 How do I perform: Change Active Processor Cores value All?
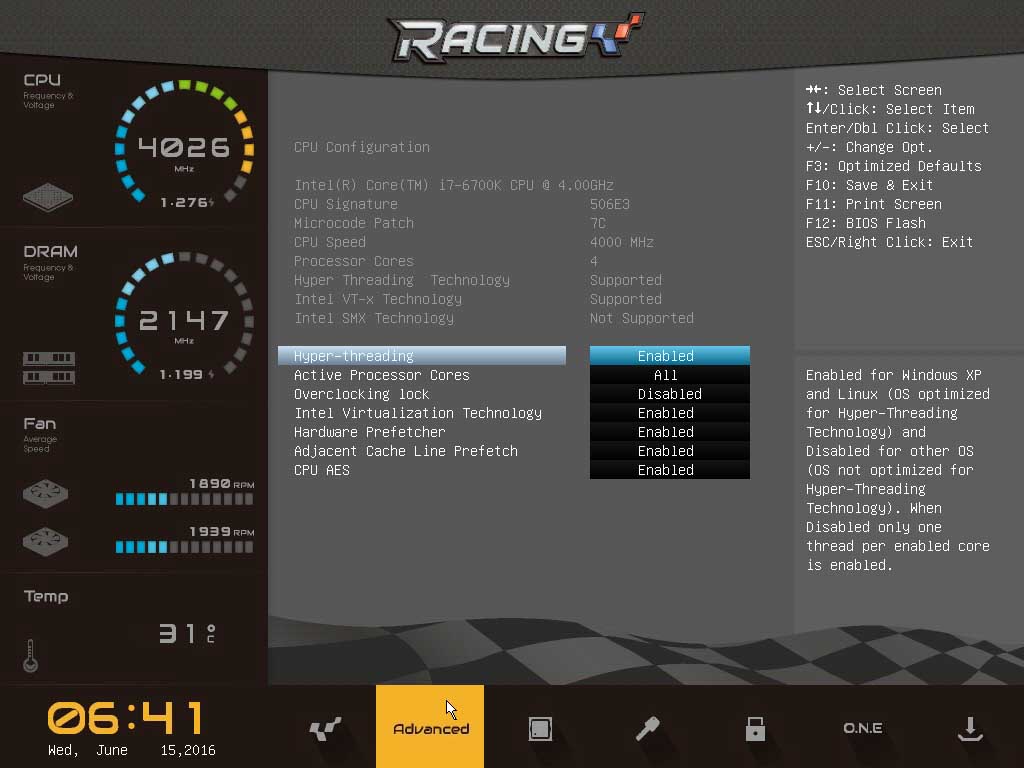click(669, 375)
